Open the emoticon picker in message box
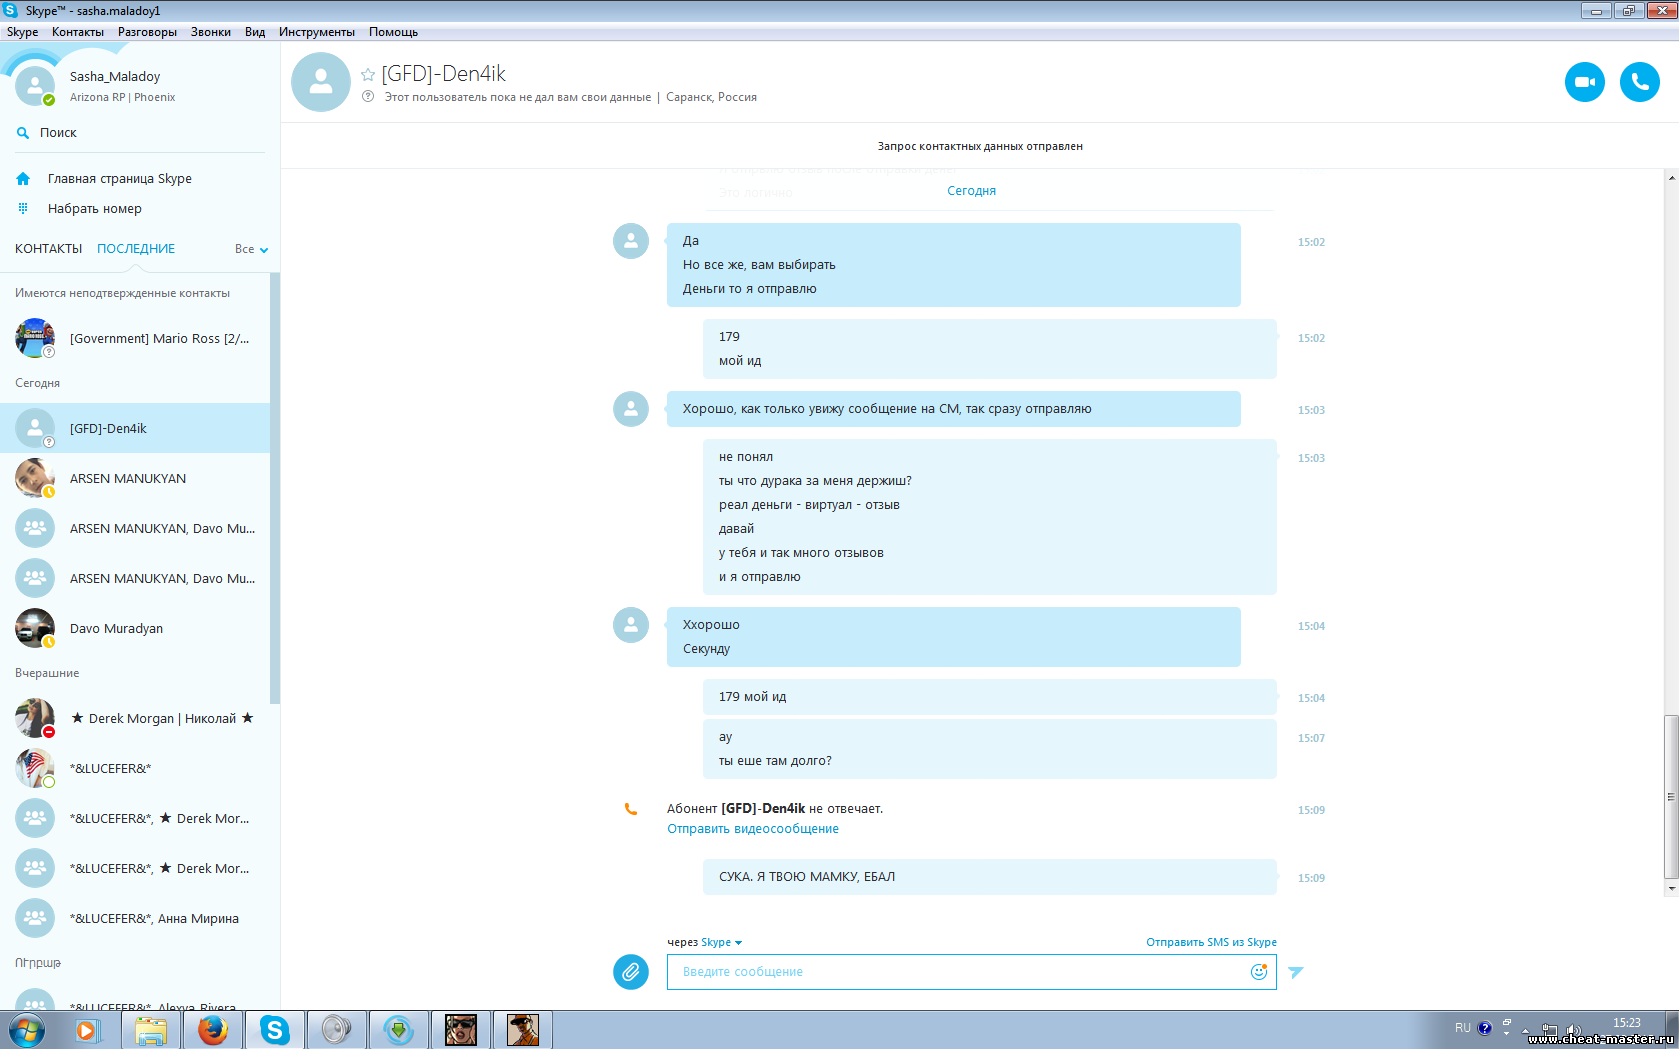This screenshot has width=1679, height=1049. 1258,971
